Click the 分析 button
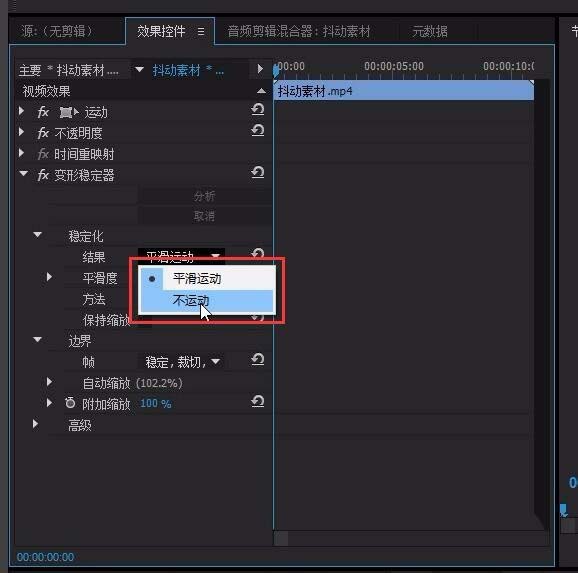The image size is (578, 573). click(205, 196)
